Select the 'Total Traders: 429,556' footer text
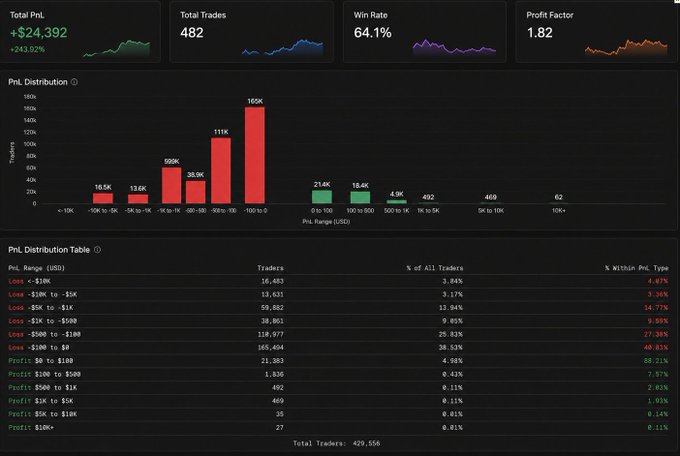Image resolution: width=680 pixels, height=456 pixels. tap(337, 443)
